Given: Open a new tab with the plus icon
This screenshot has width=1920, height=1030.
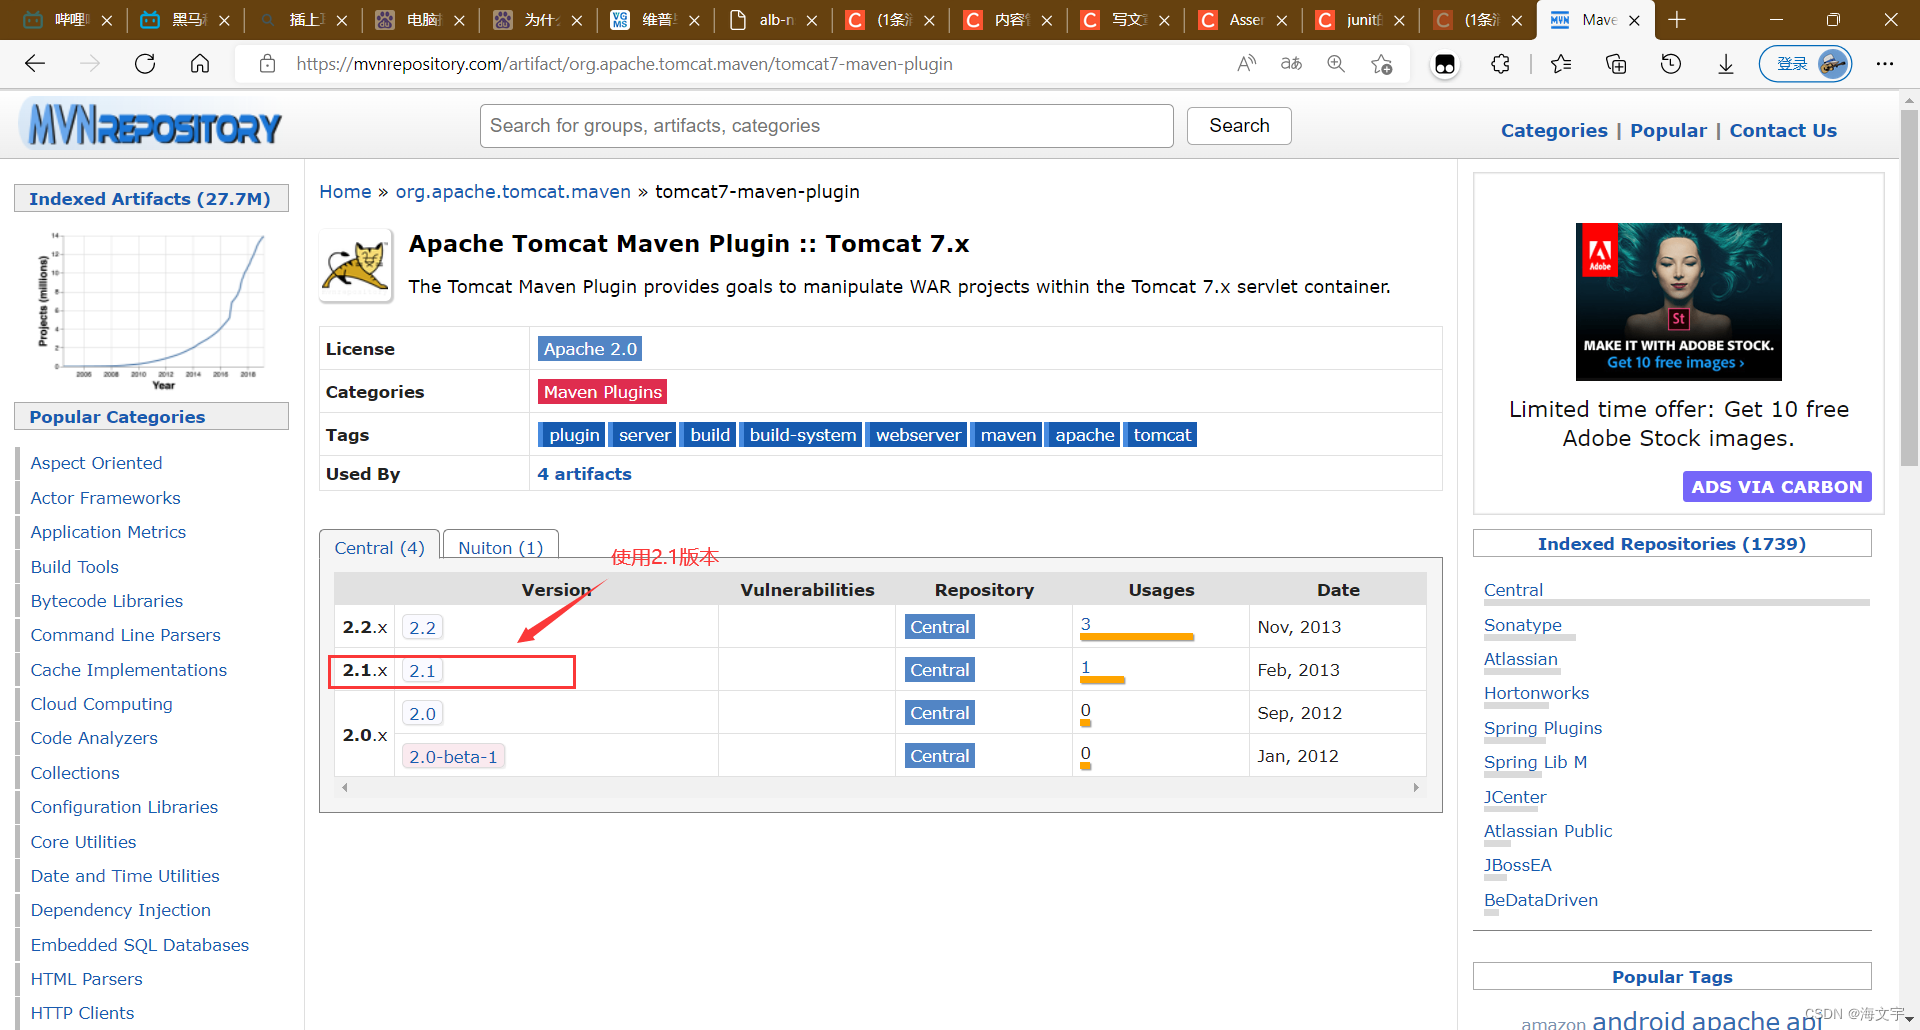Looking at the screenshot, I should click(1677, 20).
